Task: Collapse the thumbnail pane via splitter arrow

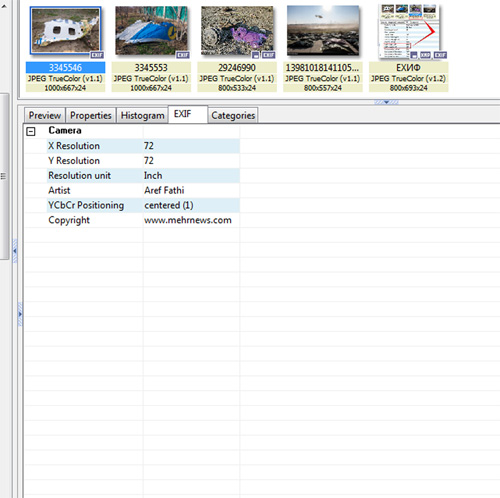Action: point(386,102)
